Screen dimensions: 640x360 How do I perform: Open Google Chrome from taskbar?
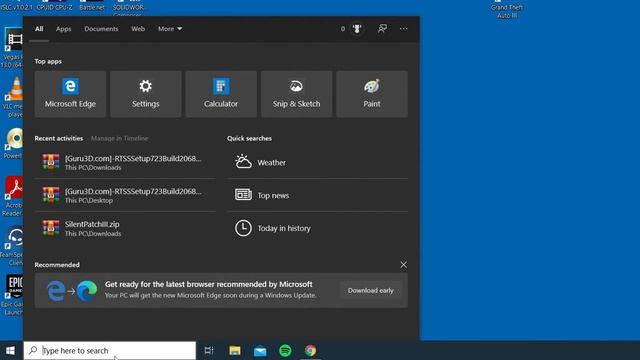[310, 351]
